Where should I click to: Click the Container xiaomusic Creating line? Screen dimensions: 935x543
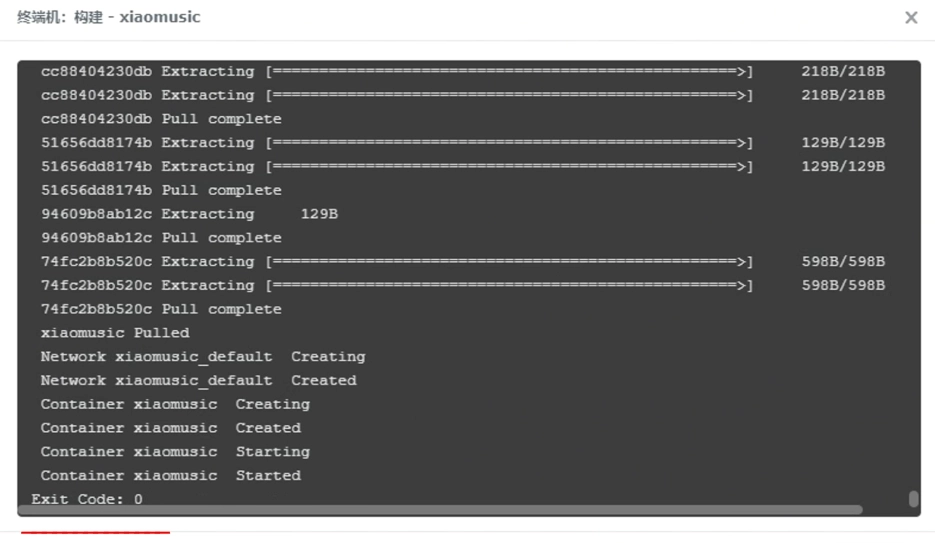[x=175, y=404]
